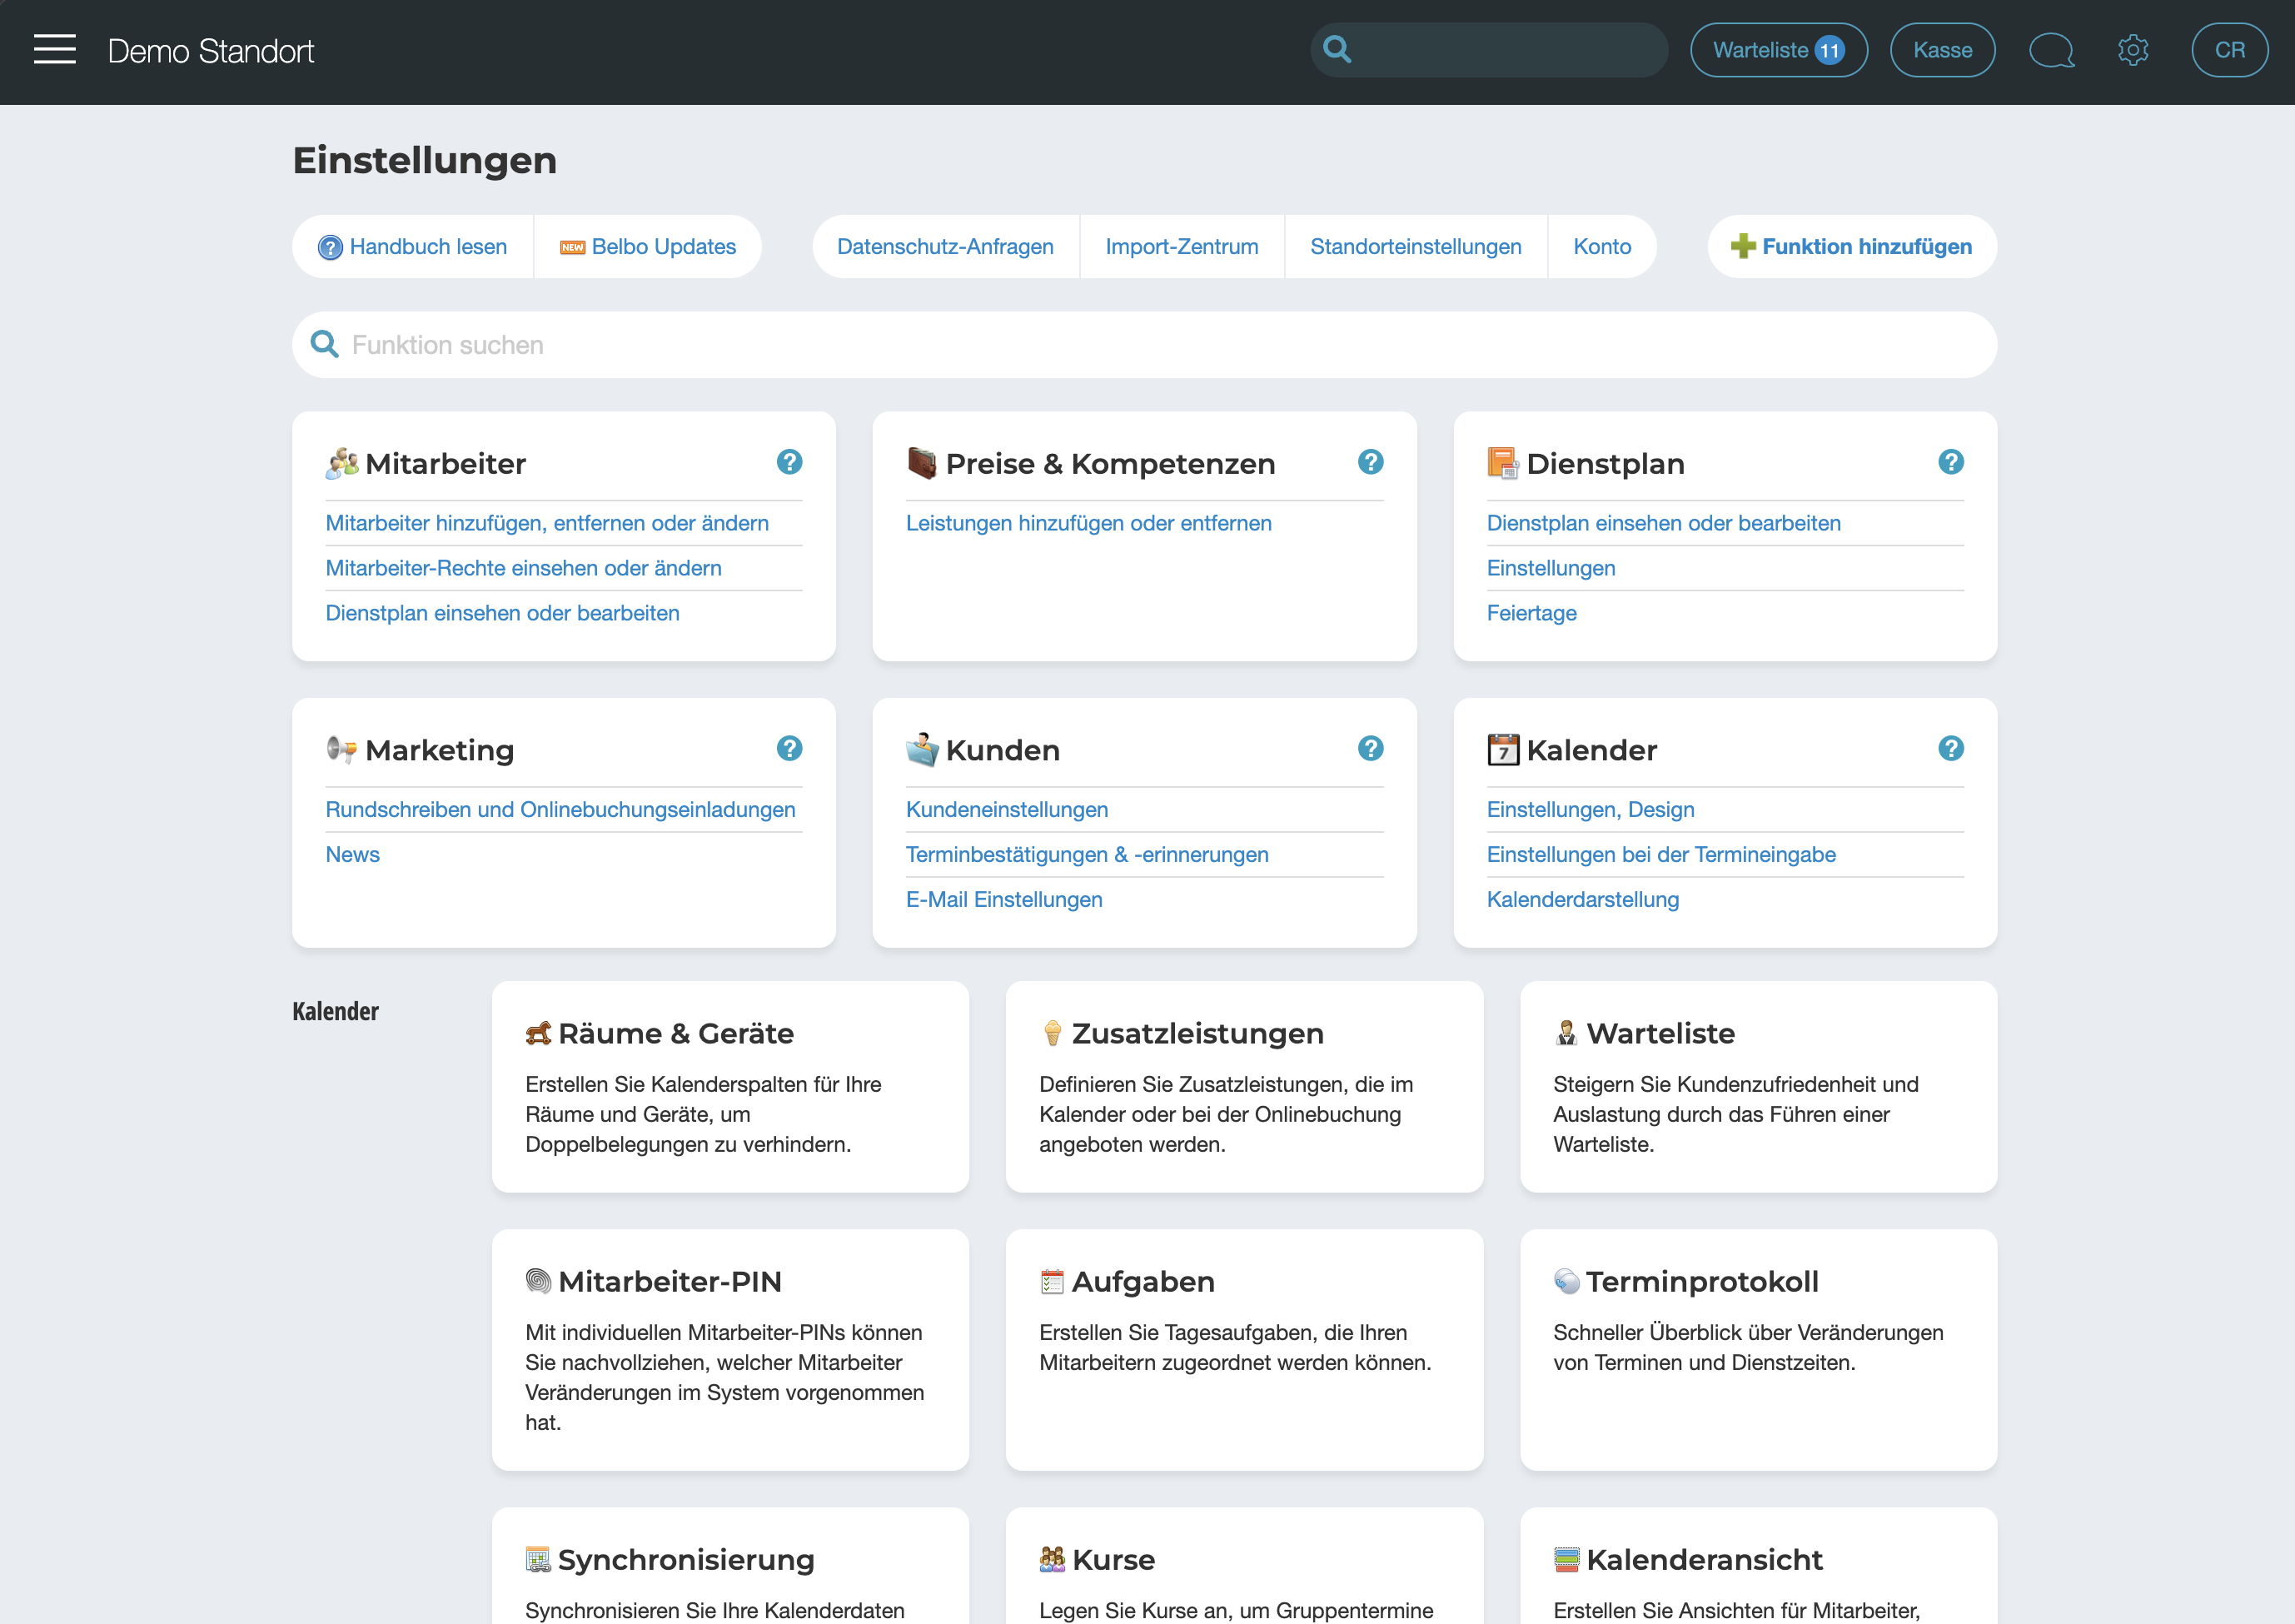Click the chat bubble icon in header
The image size is (2295, 1624).
(2051, 49)
